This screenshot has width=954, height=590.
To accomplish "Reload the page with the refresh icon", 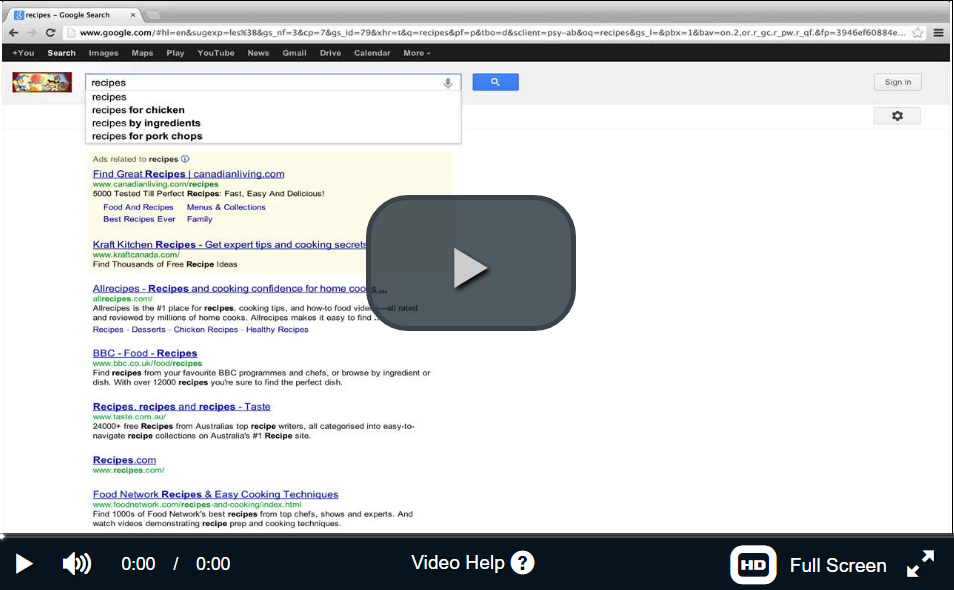I will pos(50,33).
